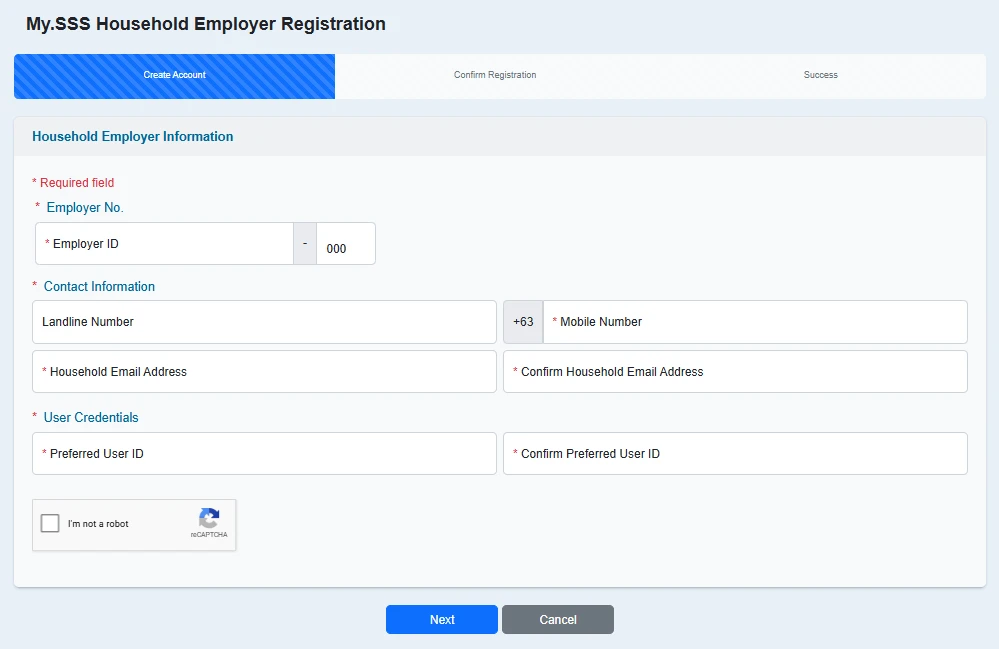Screen dimensions: 999x649
Task: Click the Household Employer Information heading
Action: pos(133,136)
